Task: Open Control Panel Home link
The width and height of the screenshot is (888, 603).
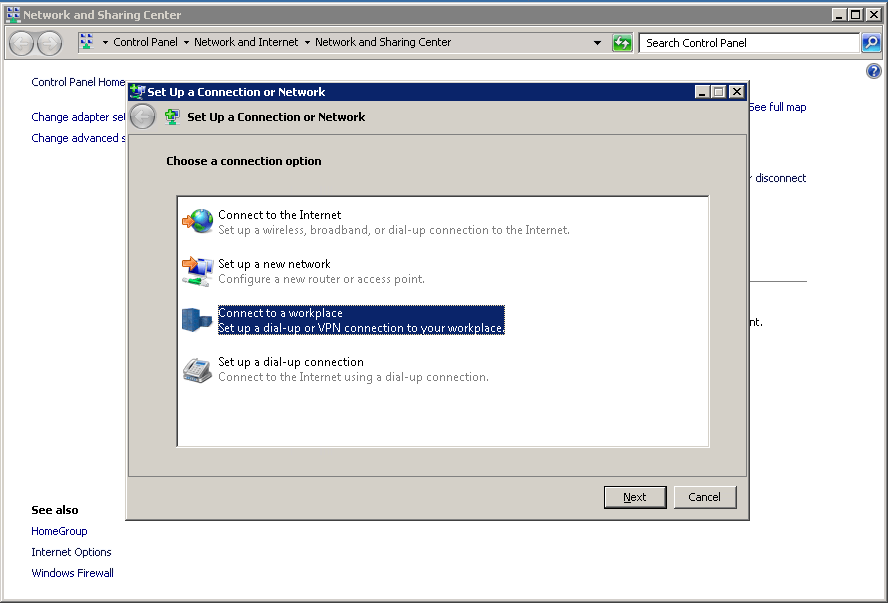Action: click(78, 83)
